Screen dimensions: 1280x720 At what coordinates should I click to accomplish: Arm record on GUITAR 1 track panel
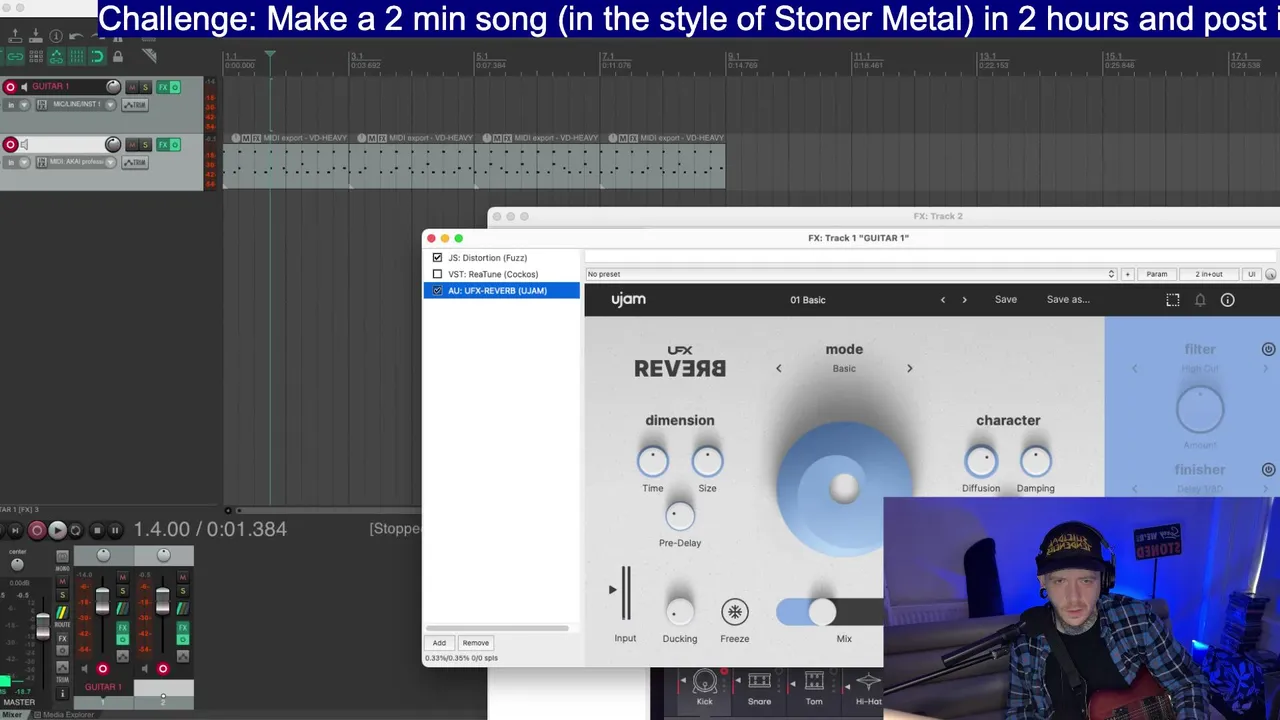click(x=10, y=87)
